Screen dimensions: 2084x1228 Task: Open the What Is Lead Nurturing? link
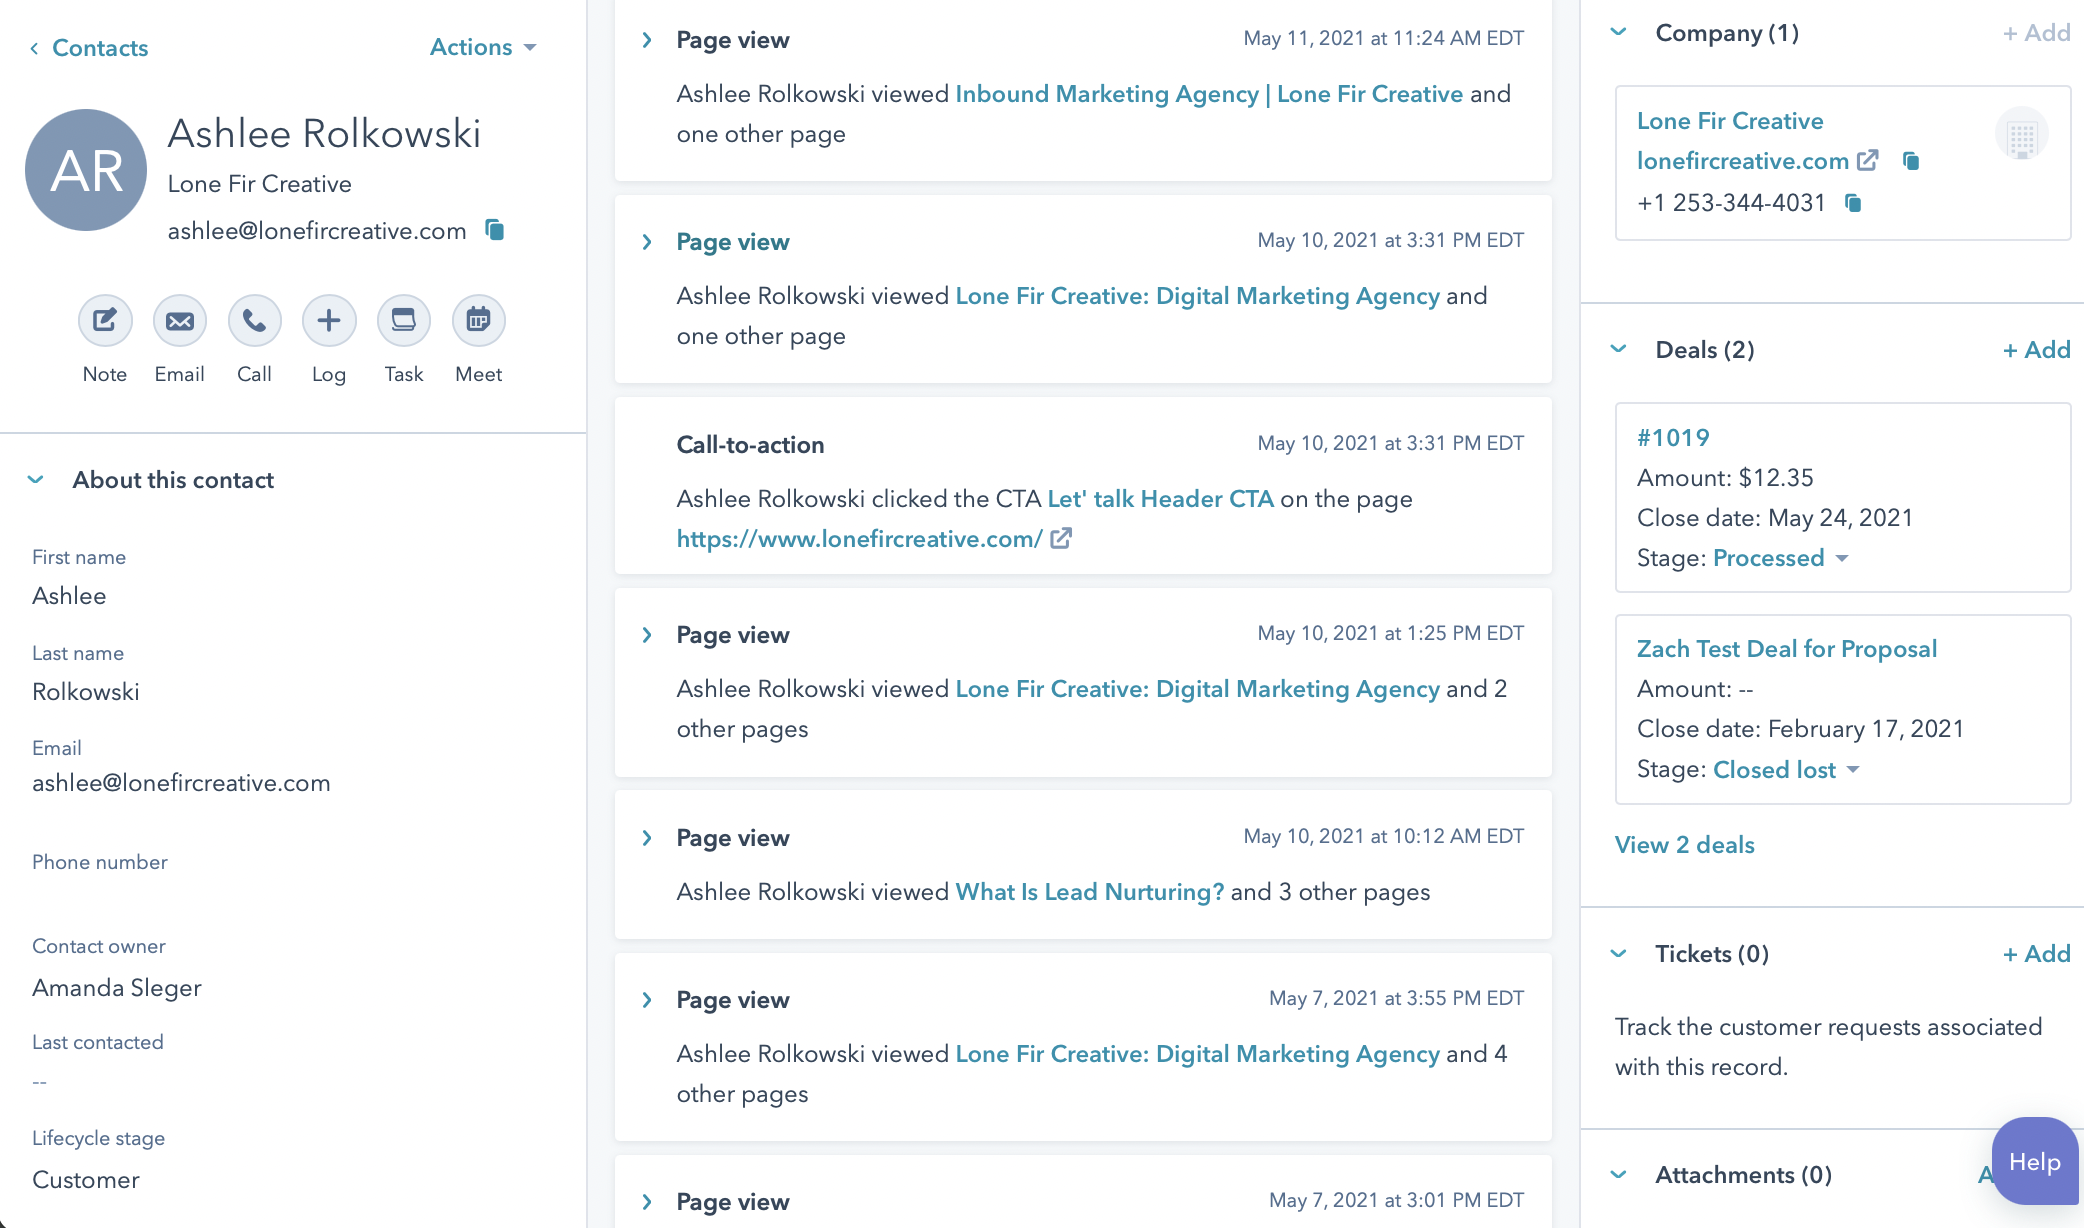point(1090,892)
